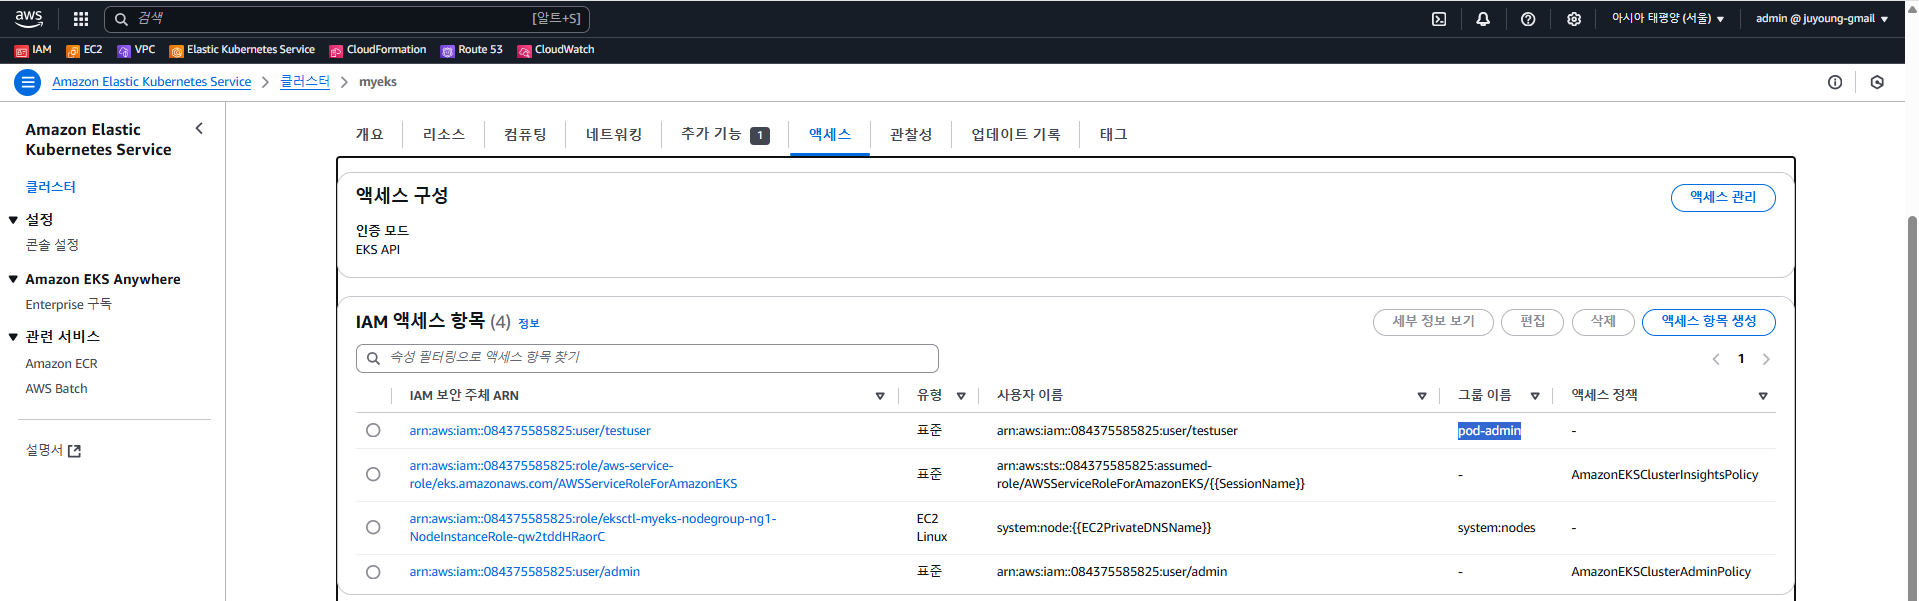
Task: Sort by IAM 보안 주체 ARN column
Action: 880,396
